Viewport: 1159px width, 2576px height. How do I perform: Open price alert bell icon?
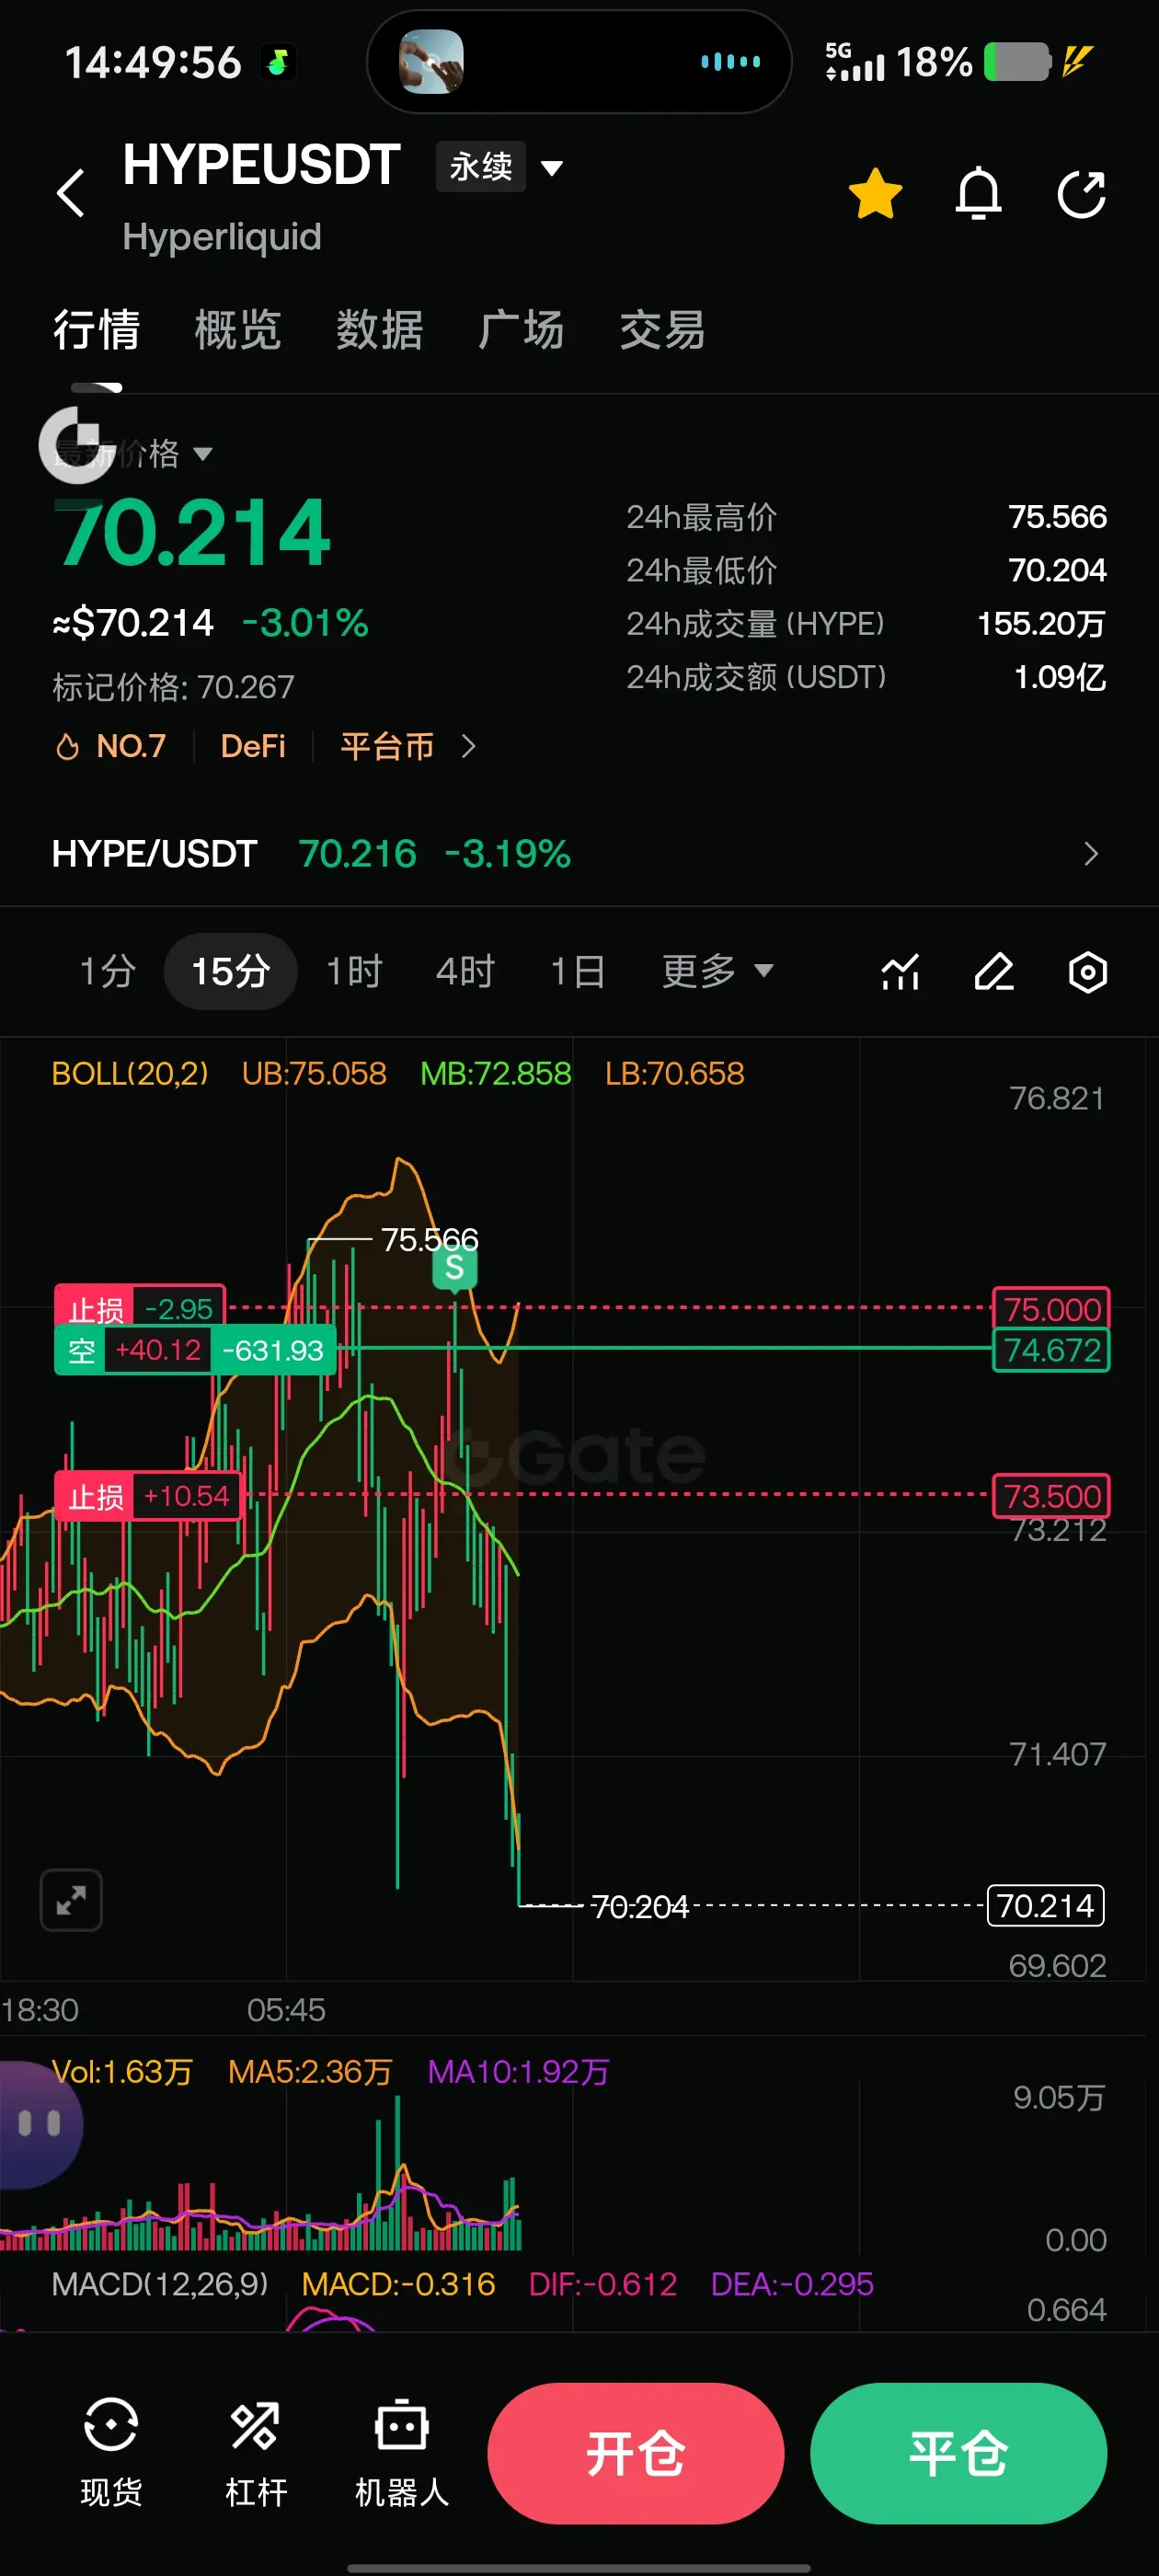(x=978, y=194)
